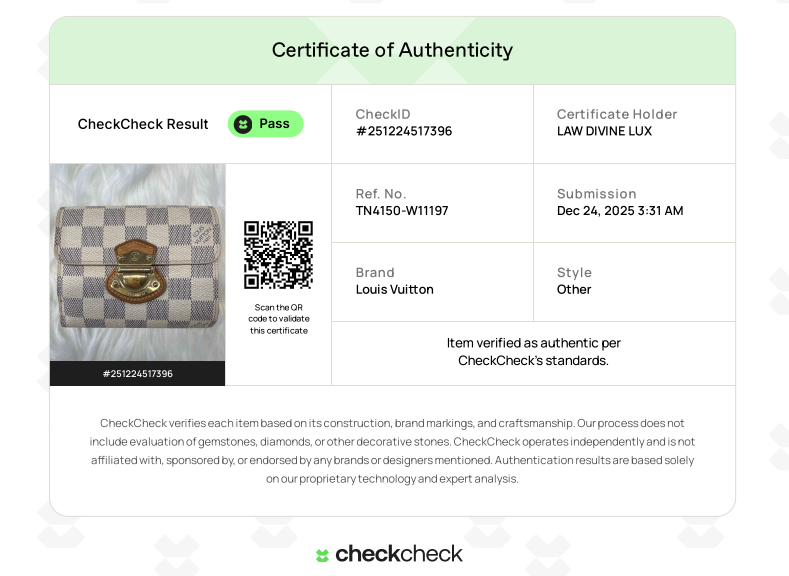Click the Certificate of Authenticity title
The height and width of the screenshot is (576, 789).
tap(392, 50)
